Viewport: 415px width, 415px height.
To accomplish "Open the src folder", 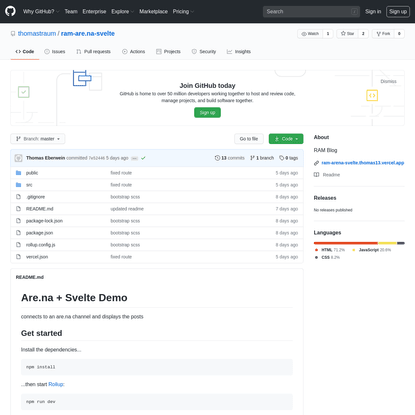I will click(x=29, y=185).
